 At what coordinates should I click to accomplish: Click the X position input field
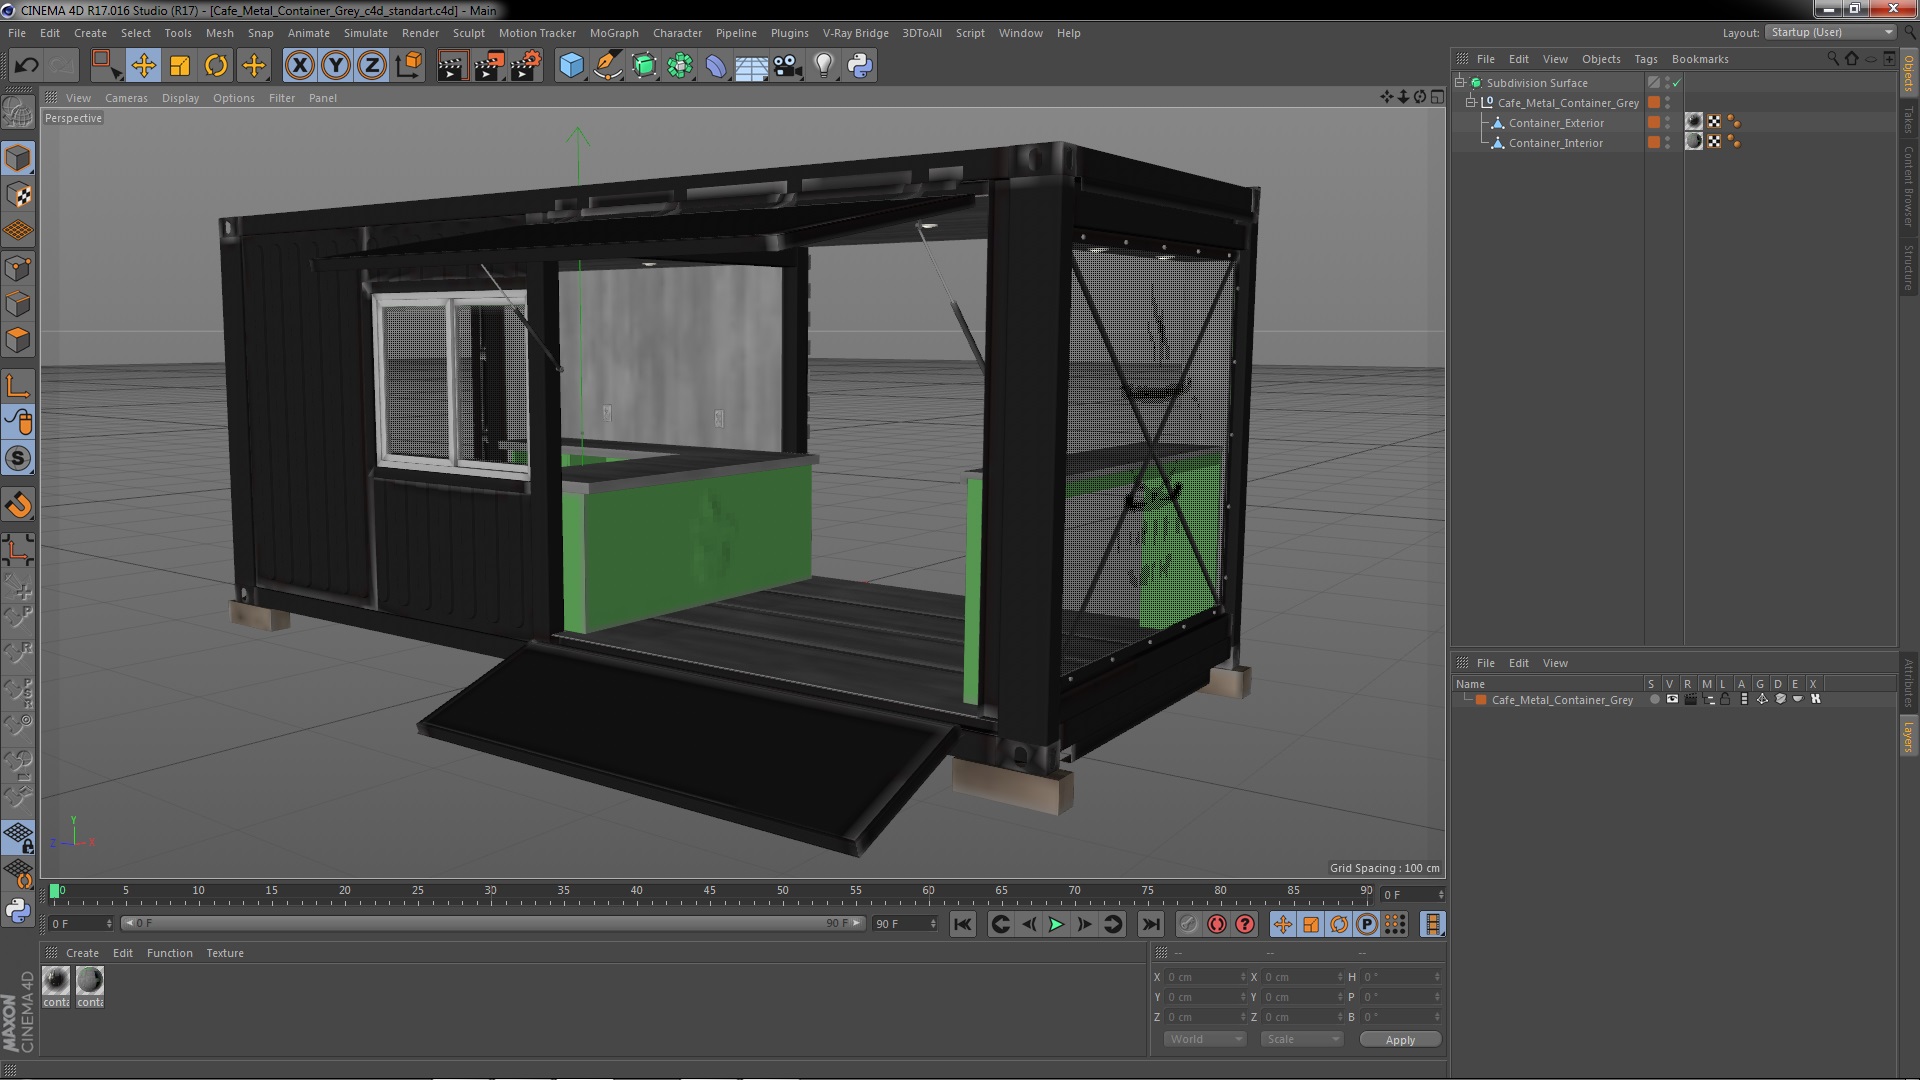(1205, 977)
